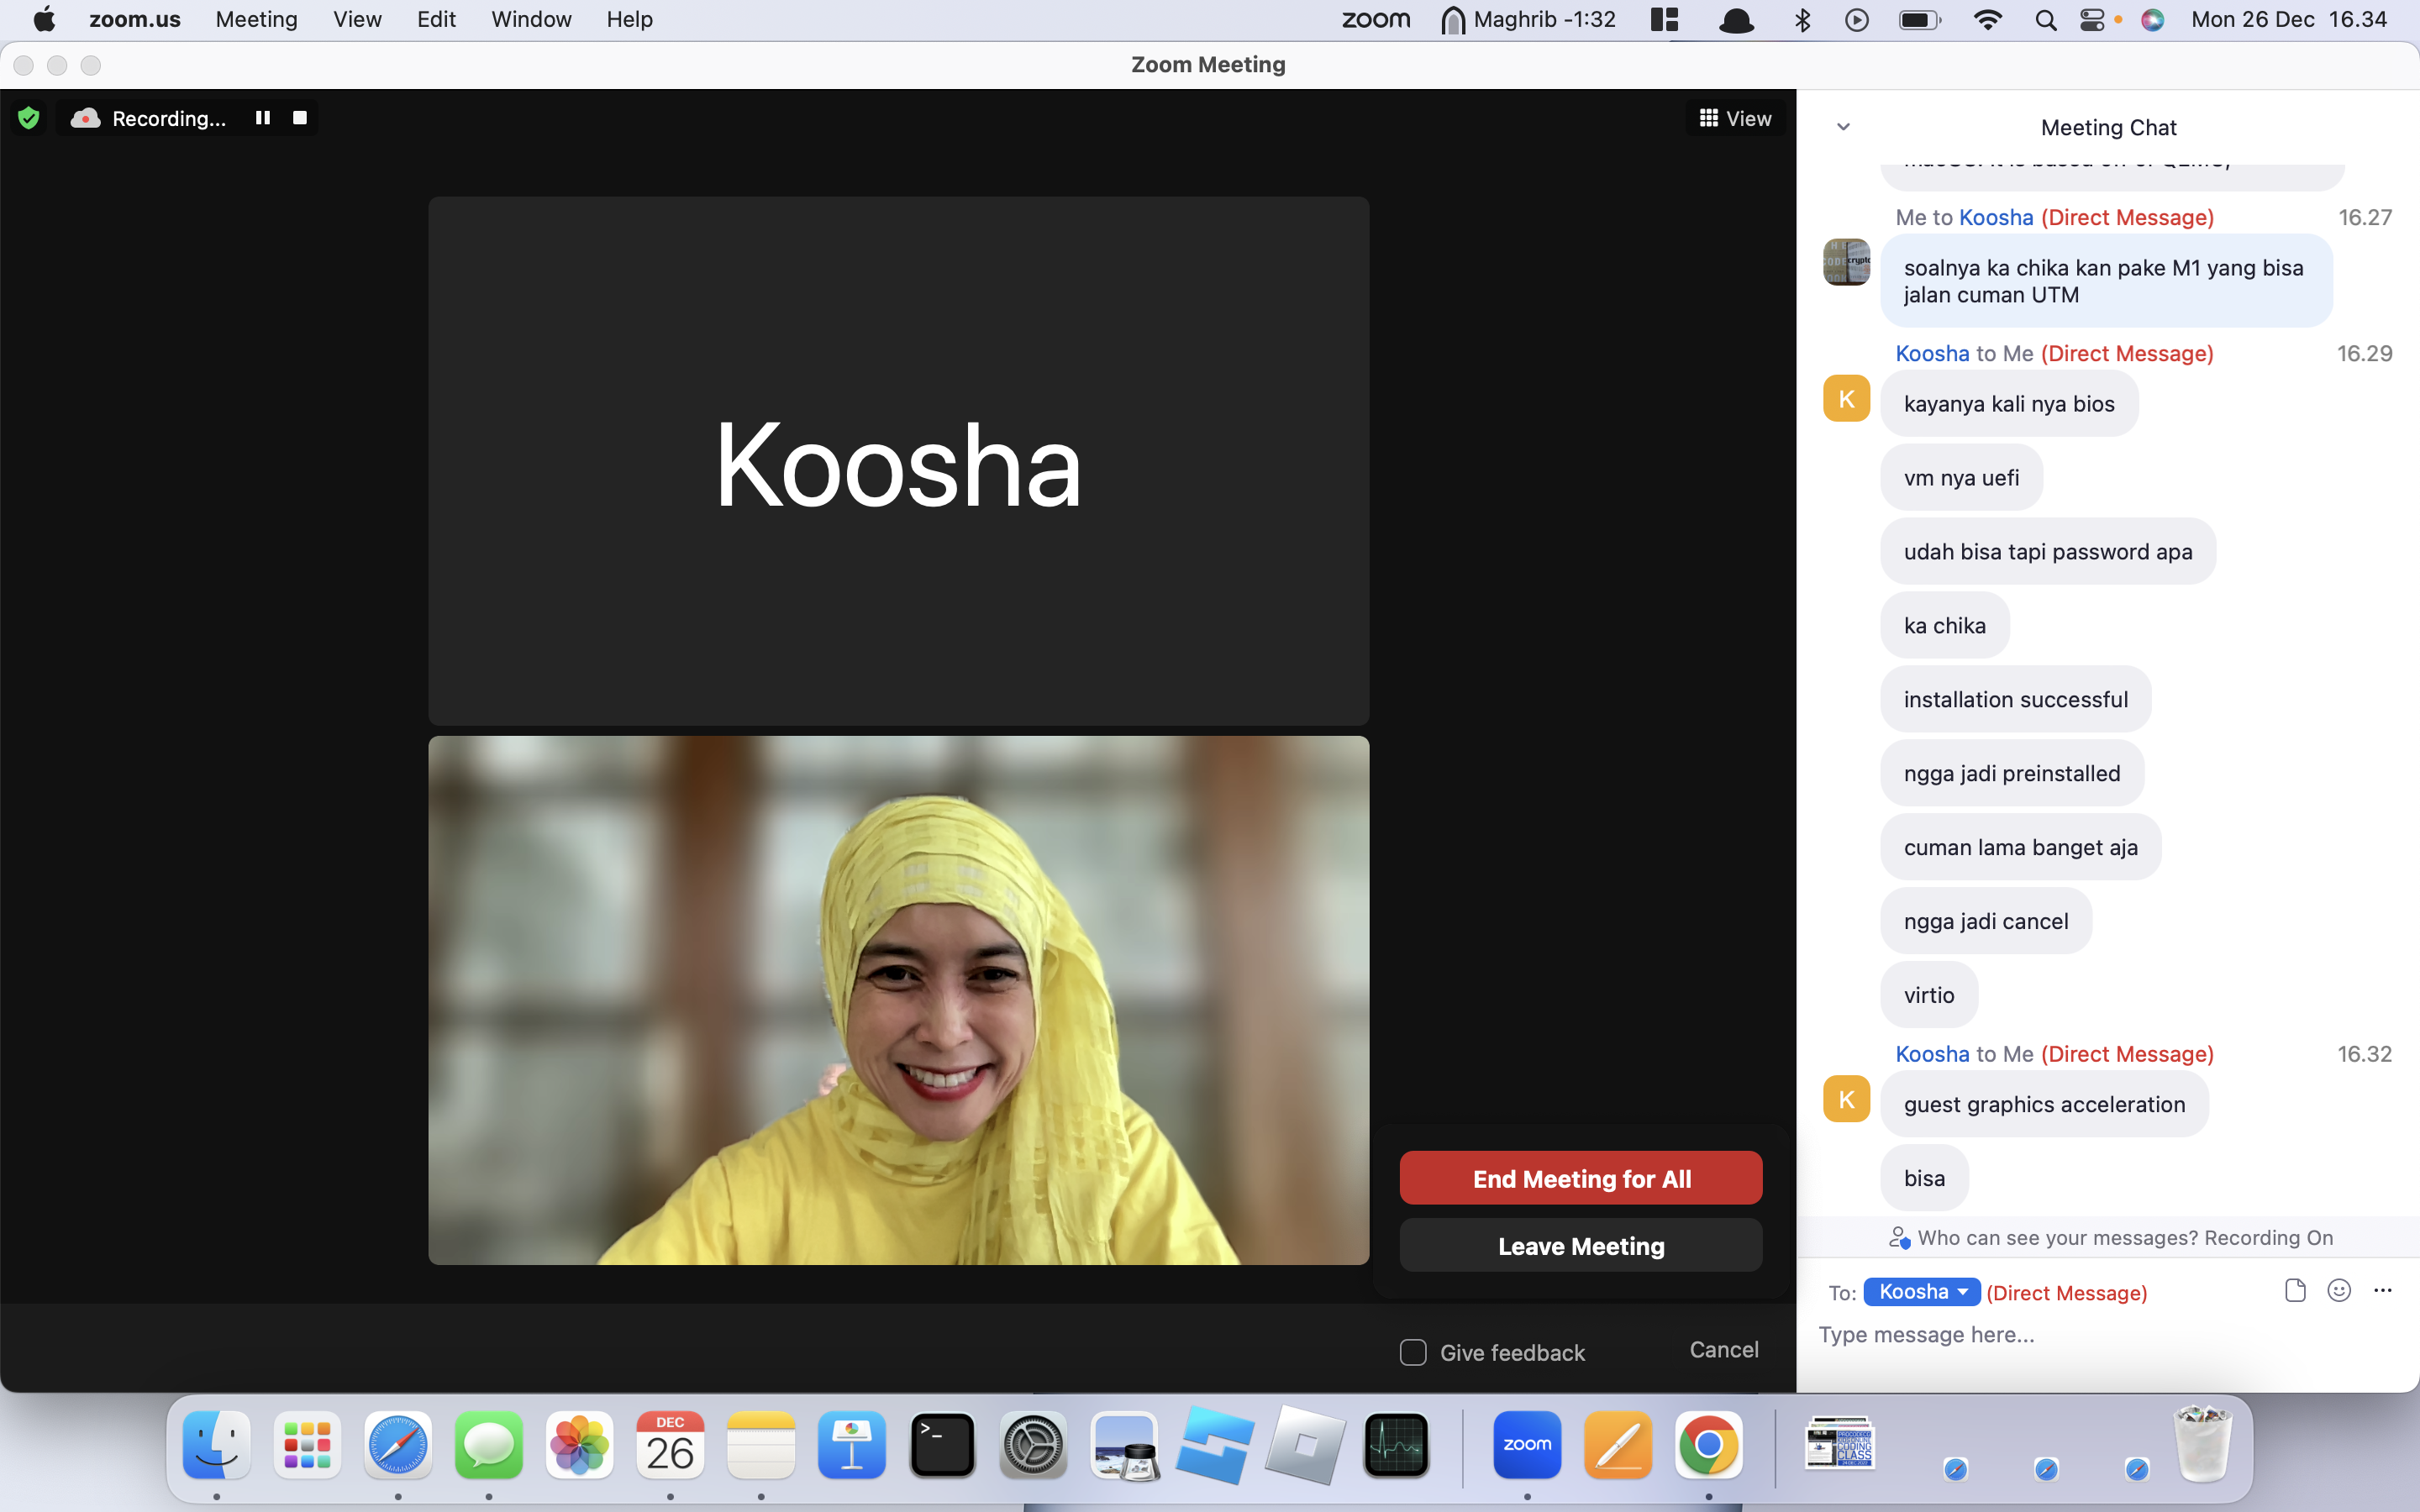Open the Help menu
Image resolution: width=2420 pixels, height=1512 pixels.
pos(629,19)
